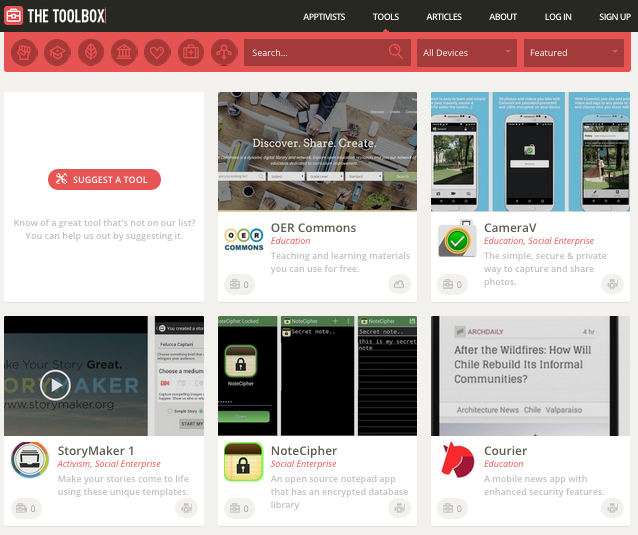Open the About menu item
This screenshot has height=535, width=638.
pyautogui.click(x=503, y=17)
